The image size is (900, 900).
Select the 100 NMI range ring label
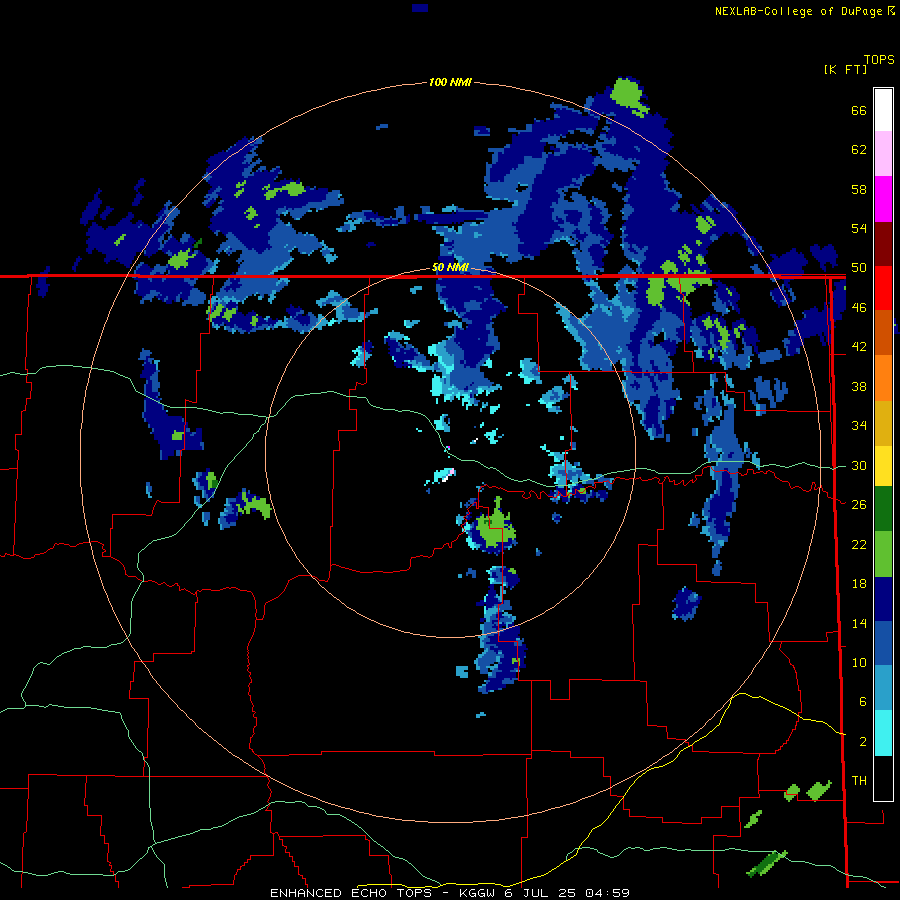(x=450, y=82)
